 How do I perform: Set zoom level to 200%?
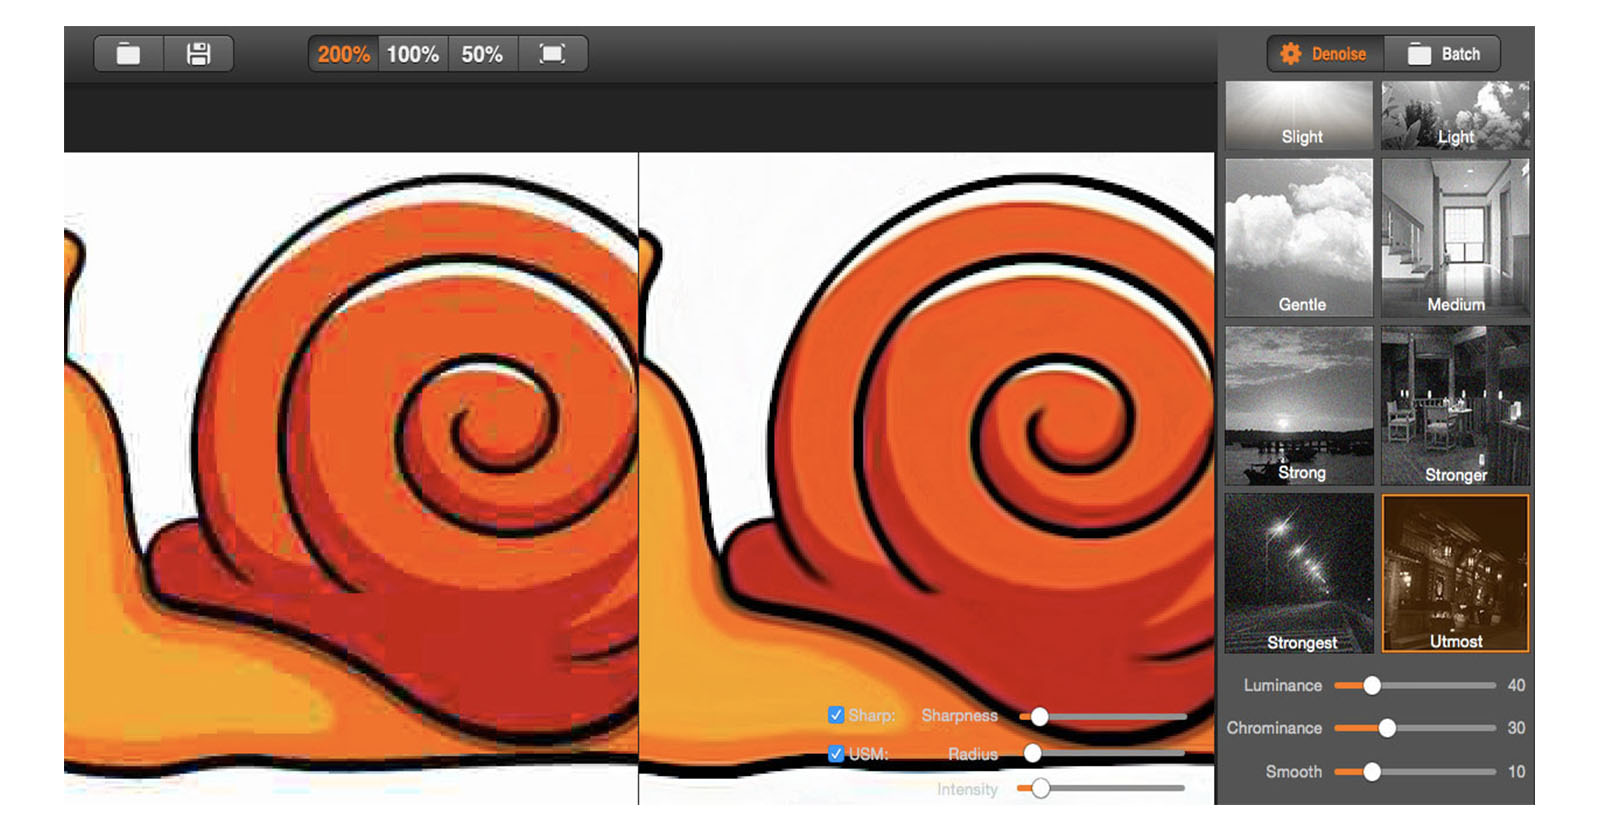[343, 54]
